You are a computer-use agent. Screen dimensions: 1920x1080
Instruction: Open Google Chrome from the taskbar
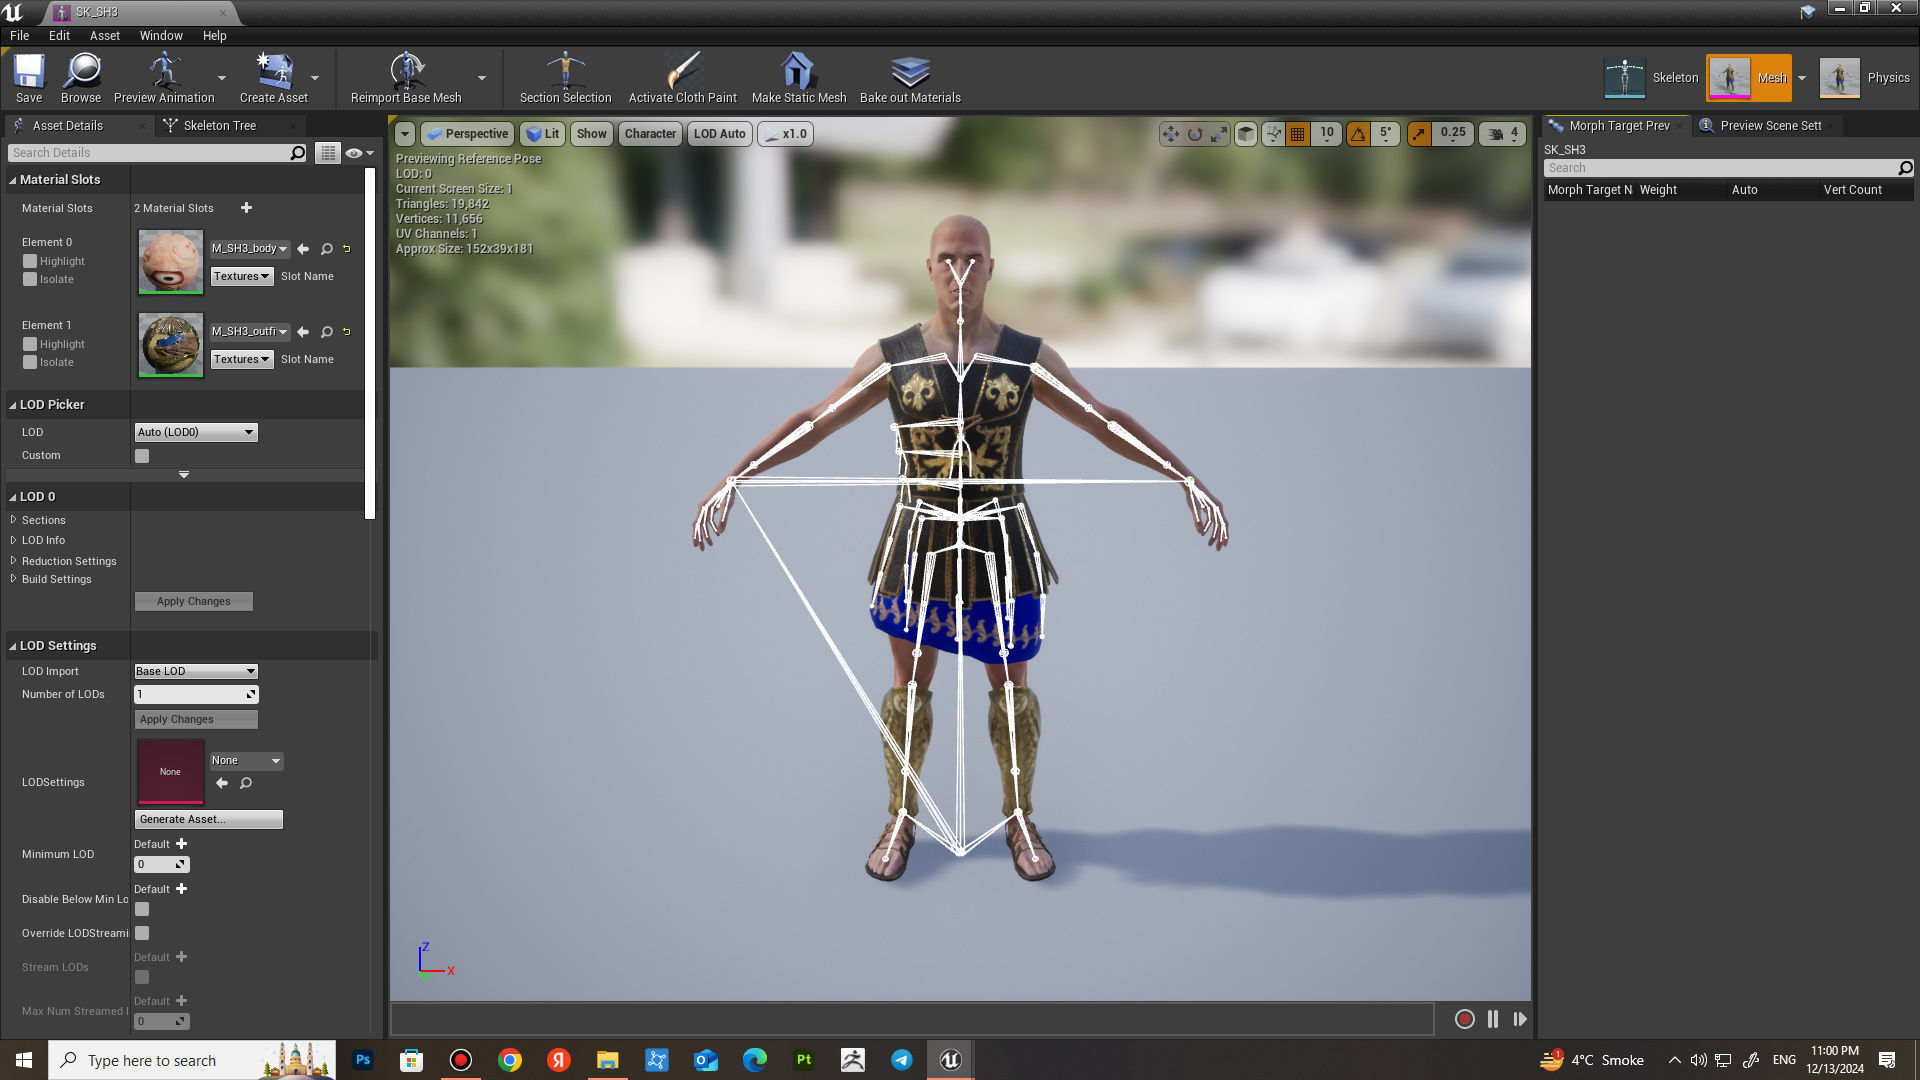510,1060
